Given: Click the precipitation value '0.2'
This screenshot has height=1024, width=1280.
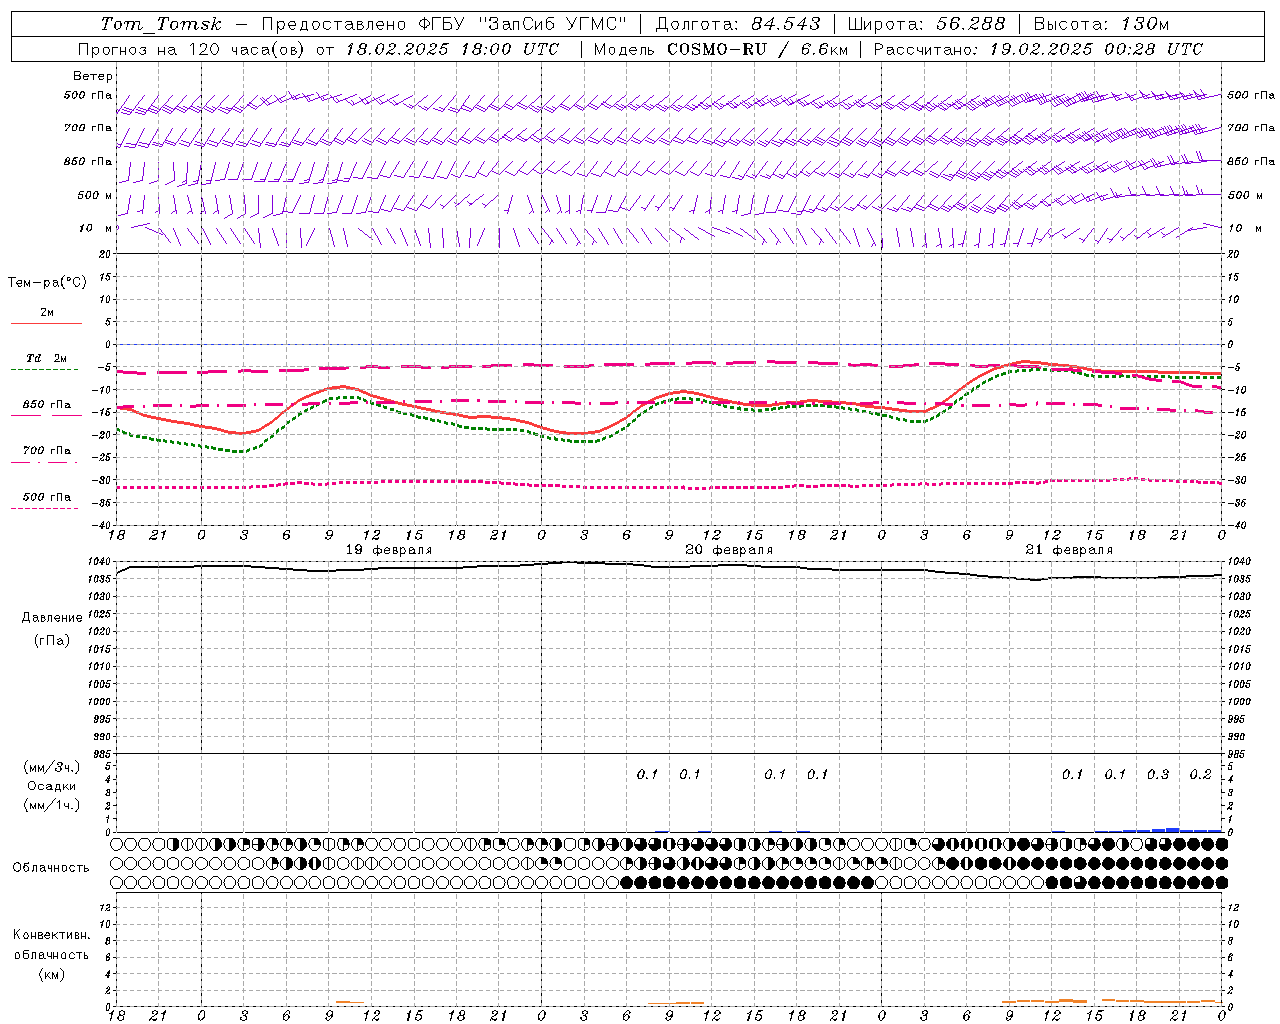Looking at the screenshot, I should click(x=1200, y=775).
